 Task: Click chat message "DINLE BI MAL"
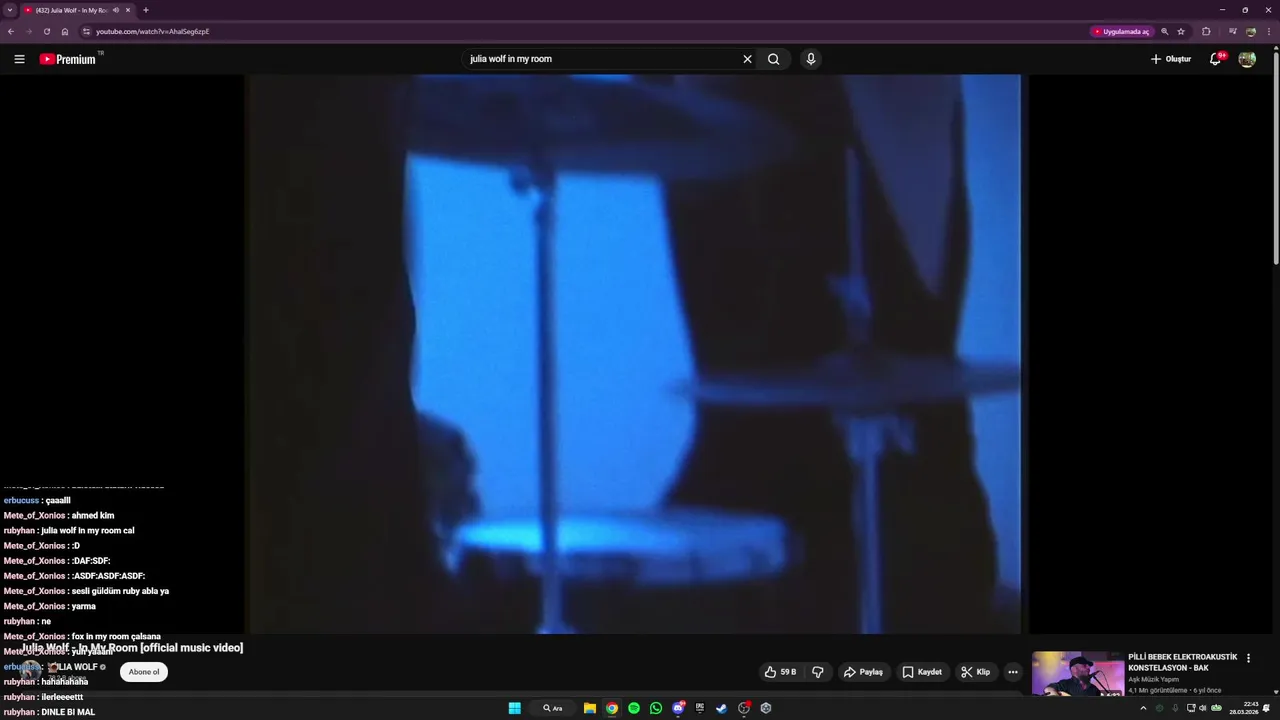coord(68,712)
